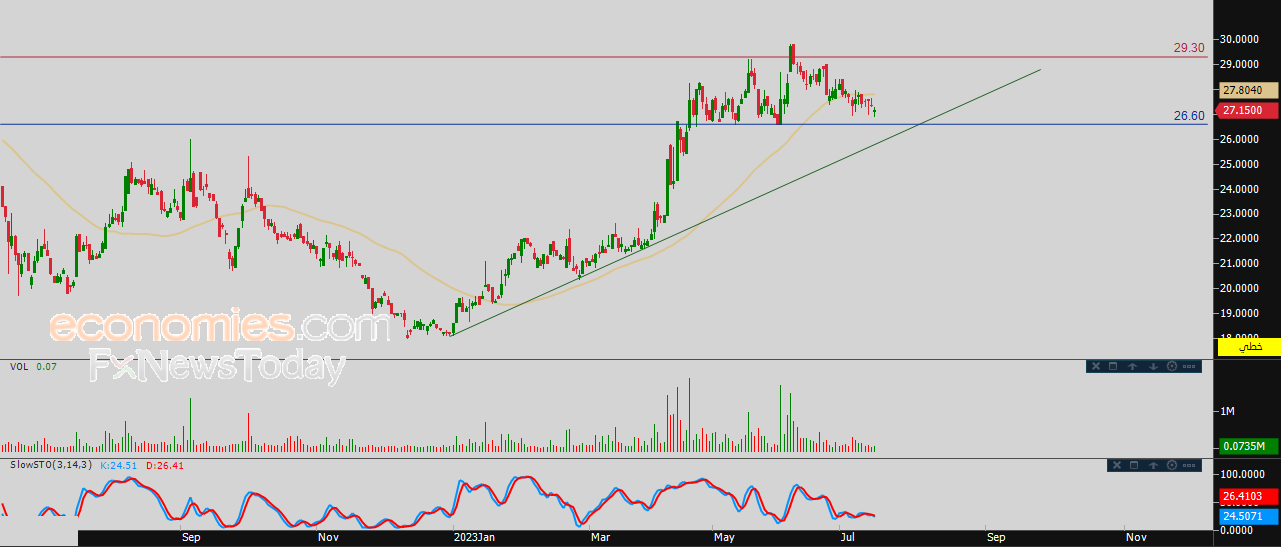This screenshot has width=1281, height=547.
Task: Maximize the SlowSTO indicator pane
Action: (x=1134, y=465)
